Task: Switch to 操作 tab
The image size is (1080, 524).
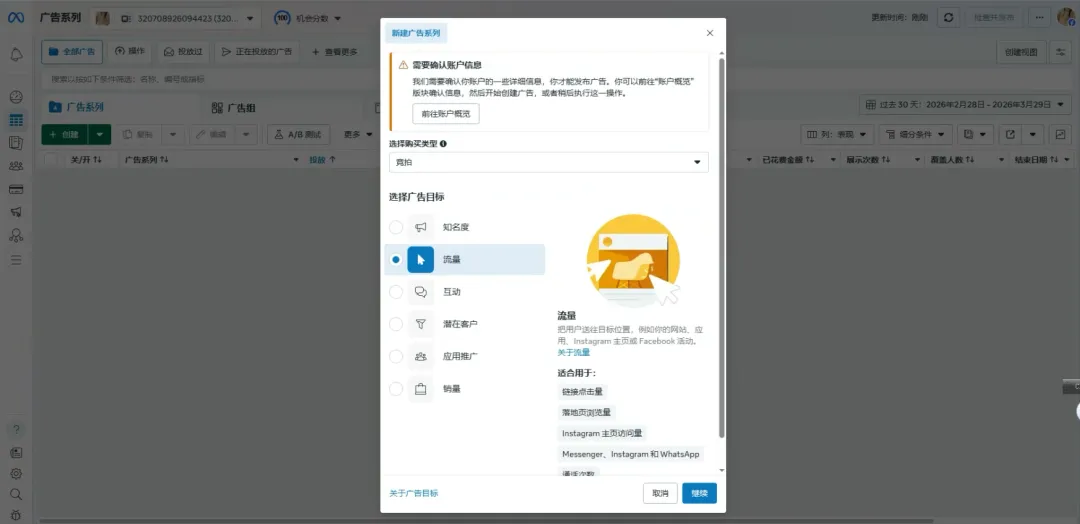Action: (129, 52)
